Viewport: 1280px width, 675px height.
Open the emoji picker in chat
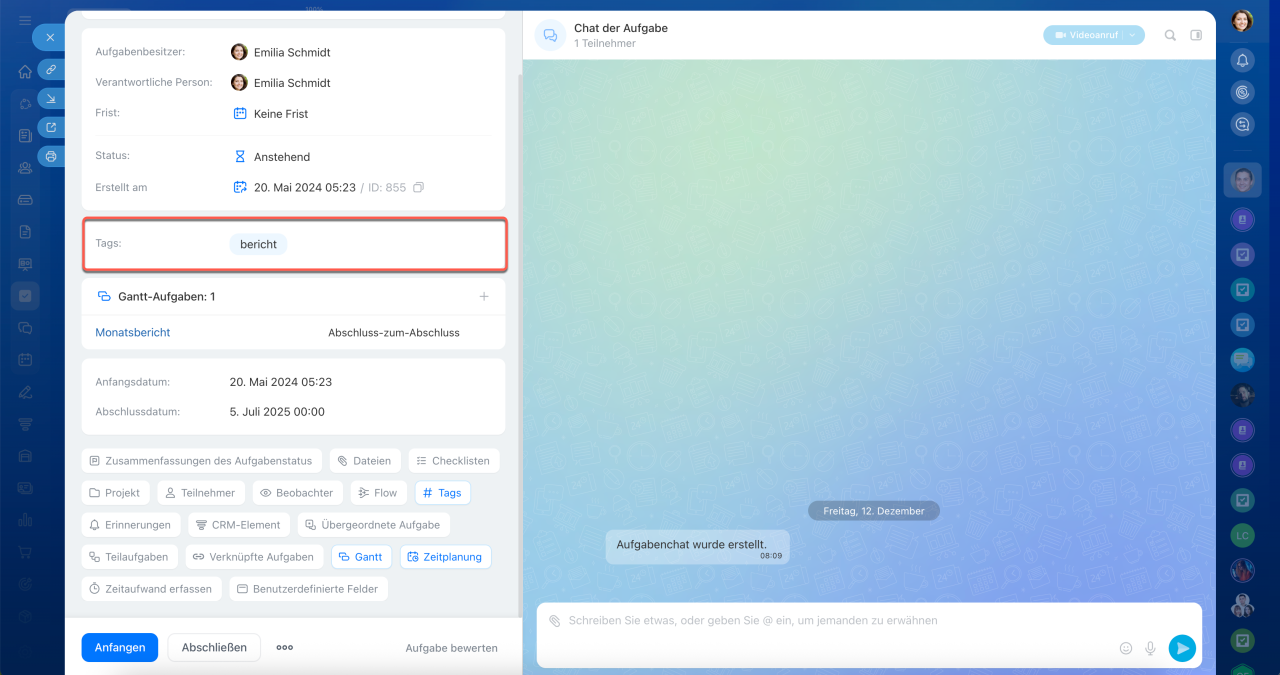click(1126, 648)
